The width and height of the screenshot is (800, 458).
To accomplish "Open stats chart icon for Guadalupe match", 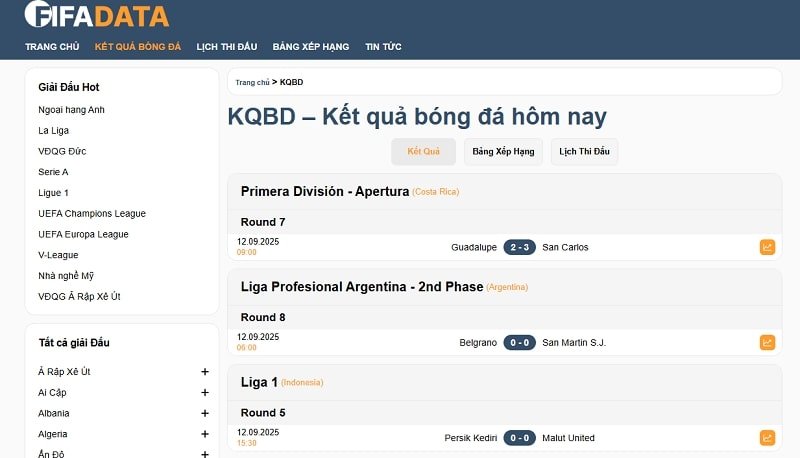I will coord(767,247).
